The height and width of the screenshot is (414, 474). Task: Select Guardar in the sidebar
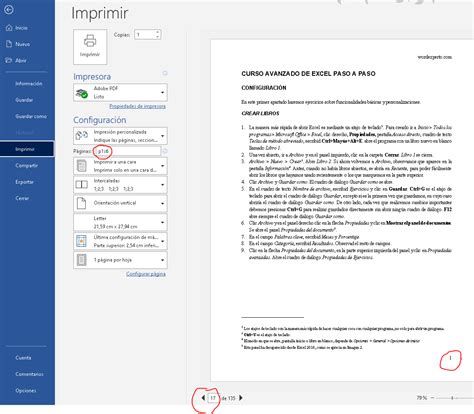point(24,100)
